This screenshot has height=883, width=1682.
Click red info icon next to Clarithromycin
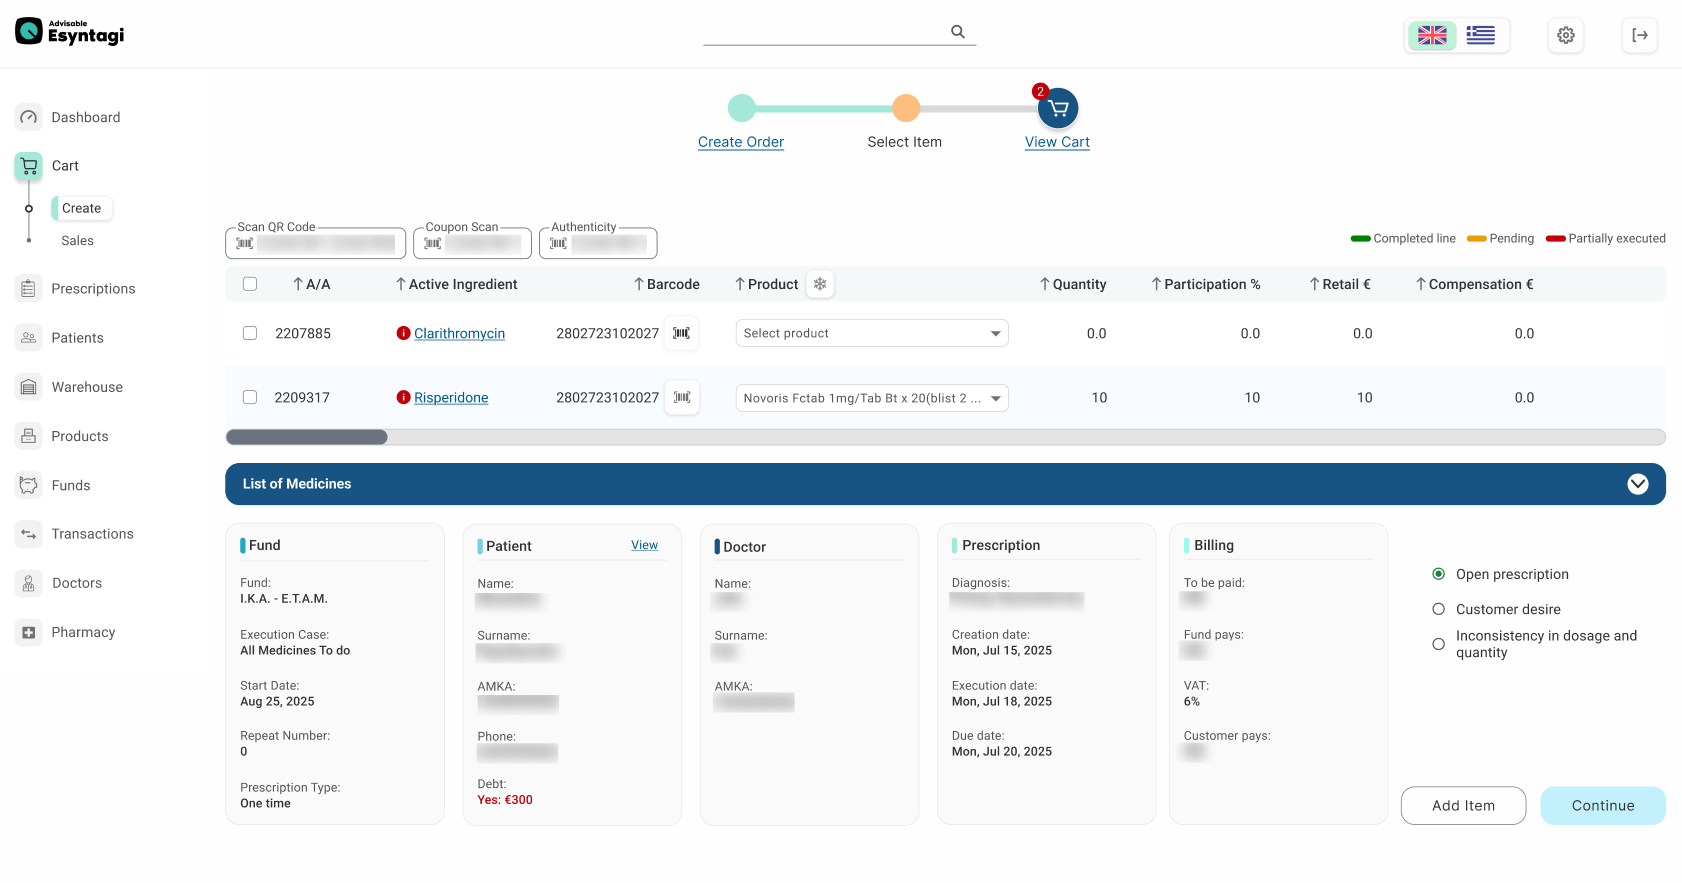click(x=403, y=333)
